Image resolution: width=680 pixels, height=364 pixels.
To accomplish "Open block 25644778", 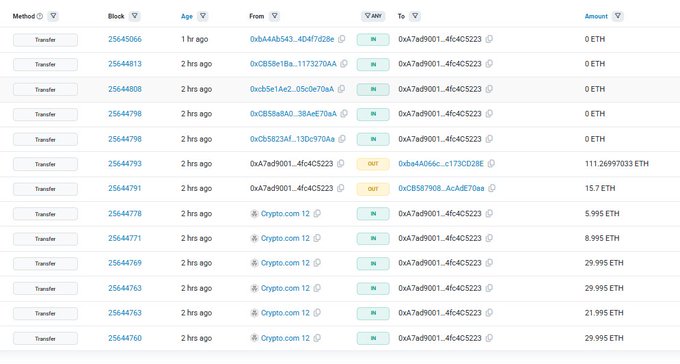I will coord(125,213).
